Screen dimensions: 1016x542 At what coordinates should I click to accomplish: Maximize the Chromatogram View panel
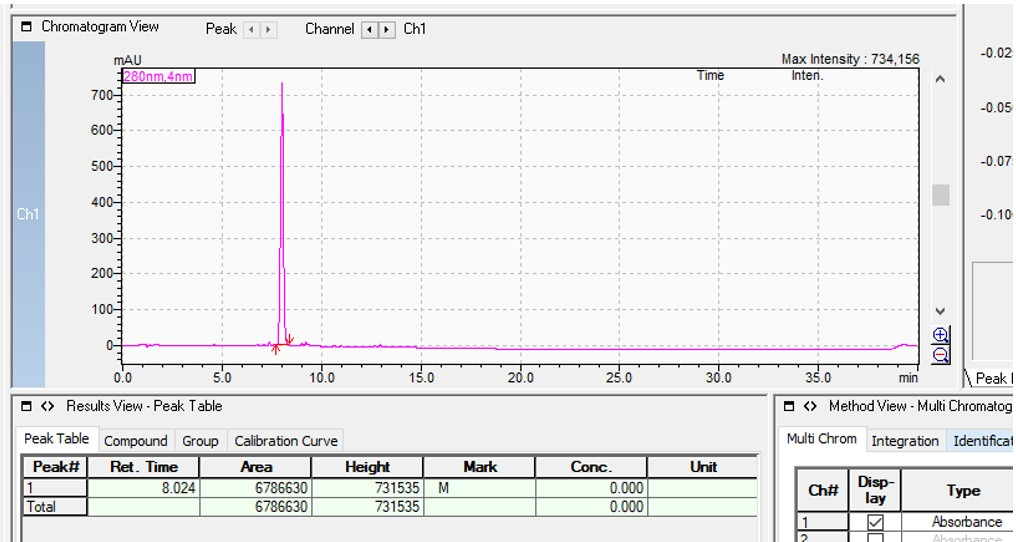pyautogui.click(x=27, y=27)
